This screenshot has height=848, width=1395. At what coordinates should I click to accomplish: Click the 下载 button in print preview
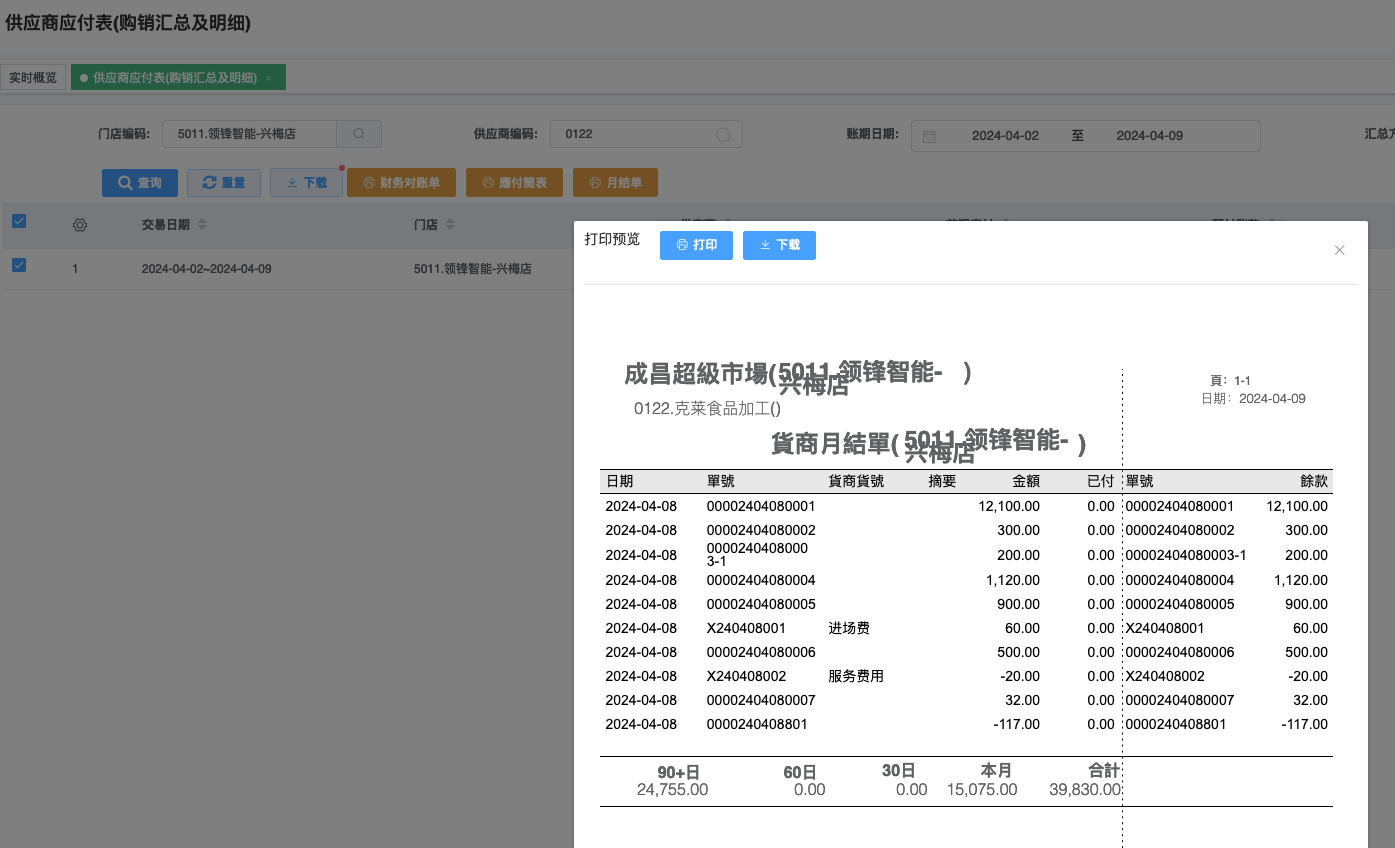tap(779, 245)
